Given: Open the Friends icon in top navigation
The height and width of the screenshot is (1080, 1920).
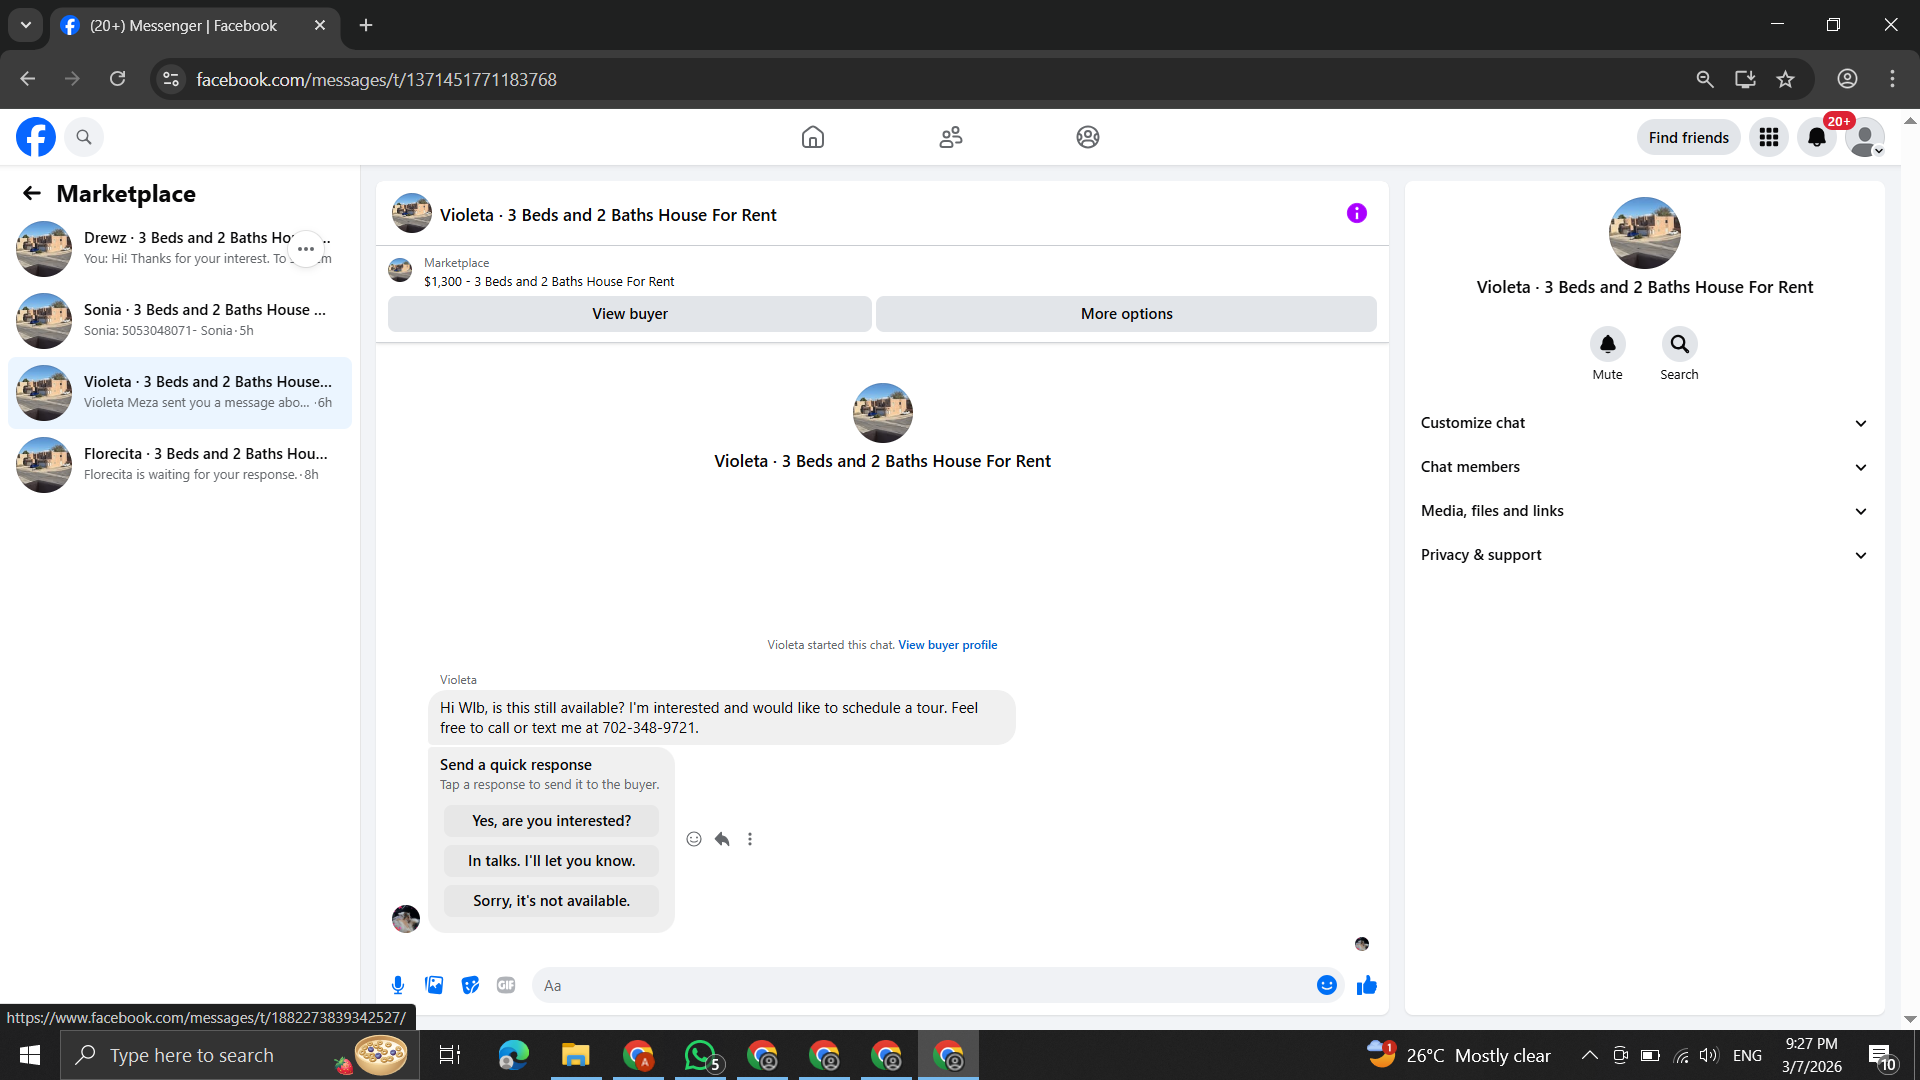Looking at the screenshot, I should coord(951,137).
